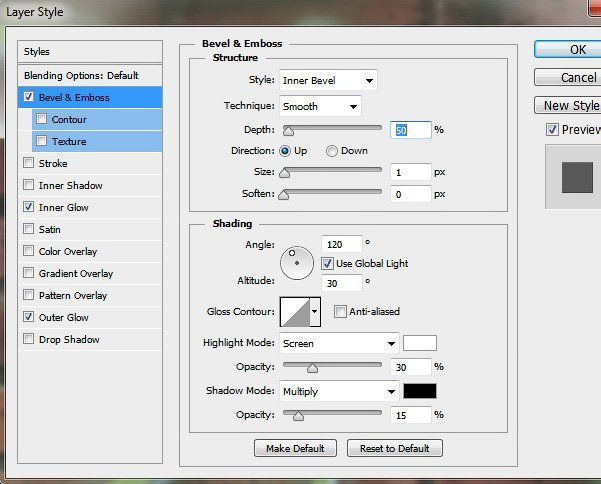Screen dimensions: 601x484
Task: Click the Angle dial circle
Action: click(x=297, y=263)
